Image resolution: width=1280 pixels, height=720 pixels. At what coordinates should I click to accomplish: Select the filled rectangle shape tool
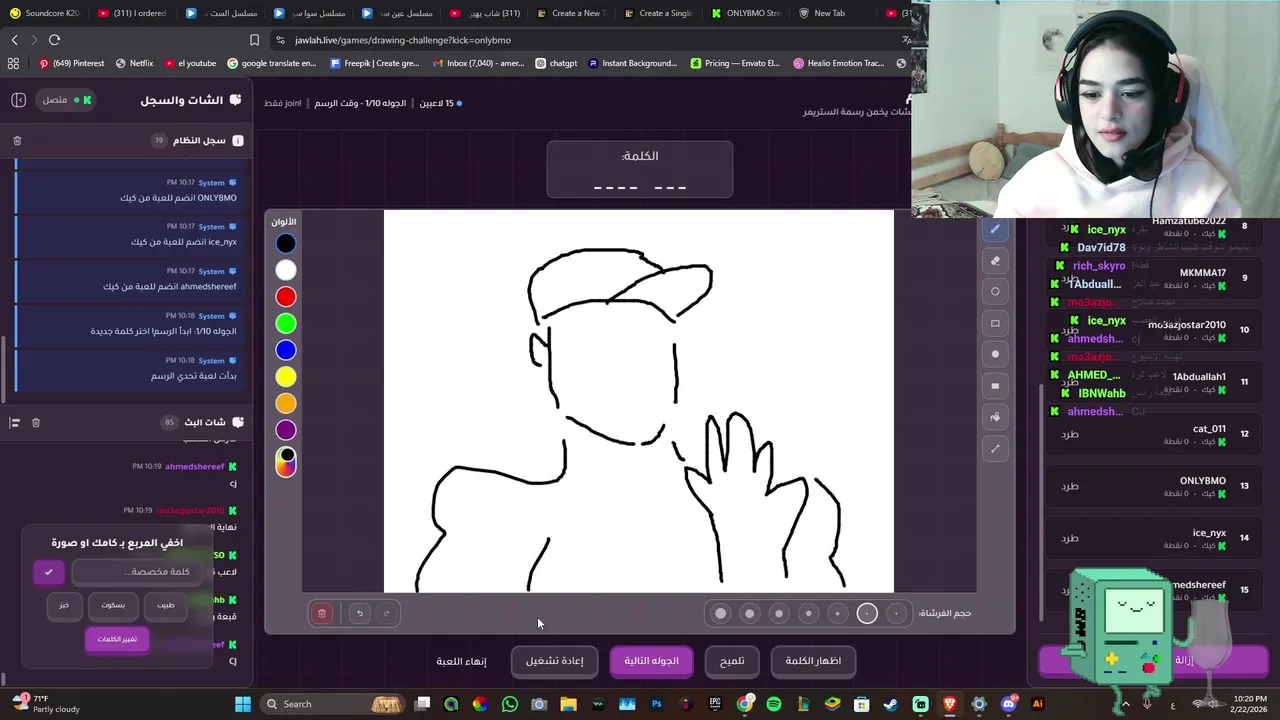point(995,386)
